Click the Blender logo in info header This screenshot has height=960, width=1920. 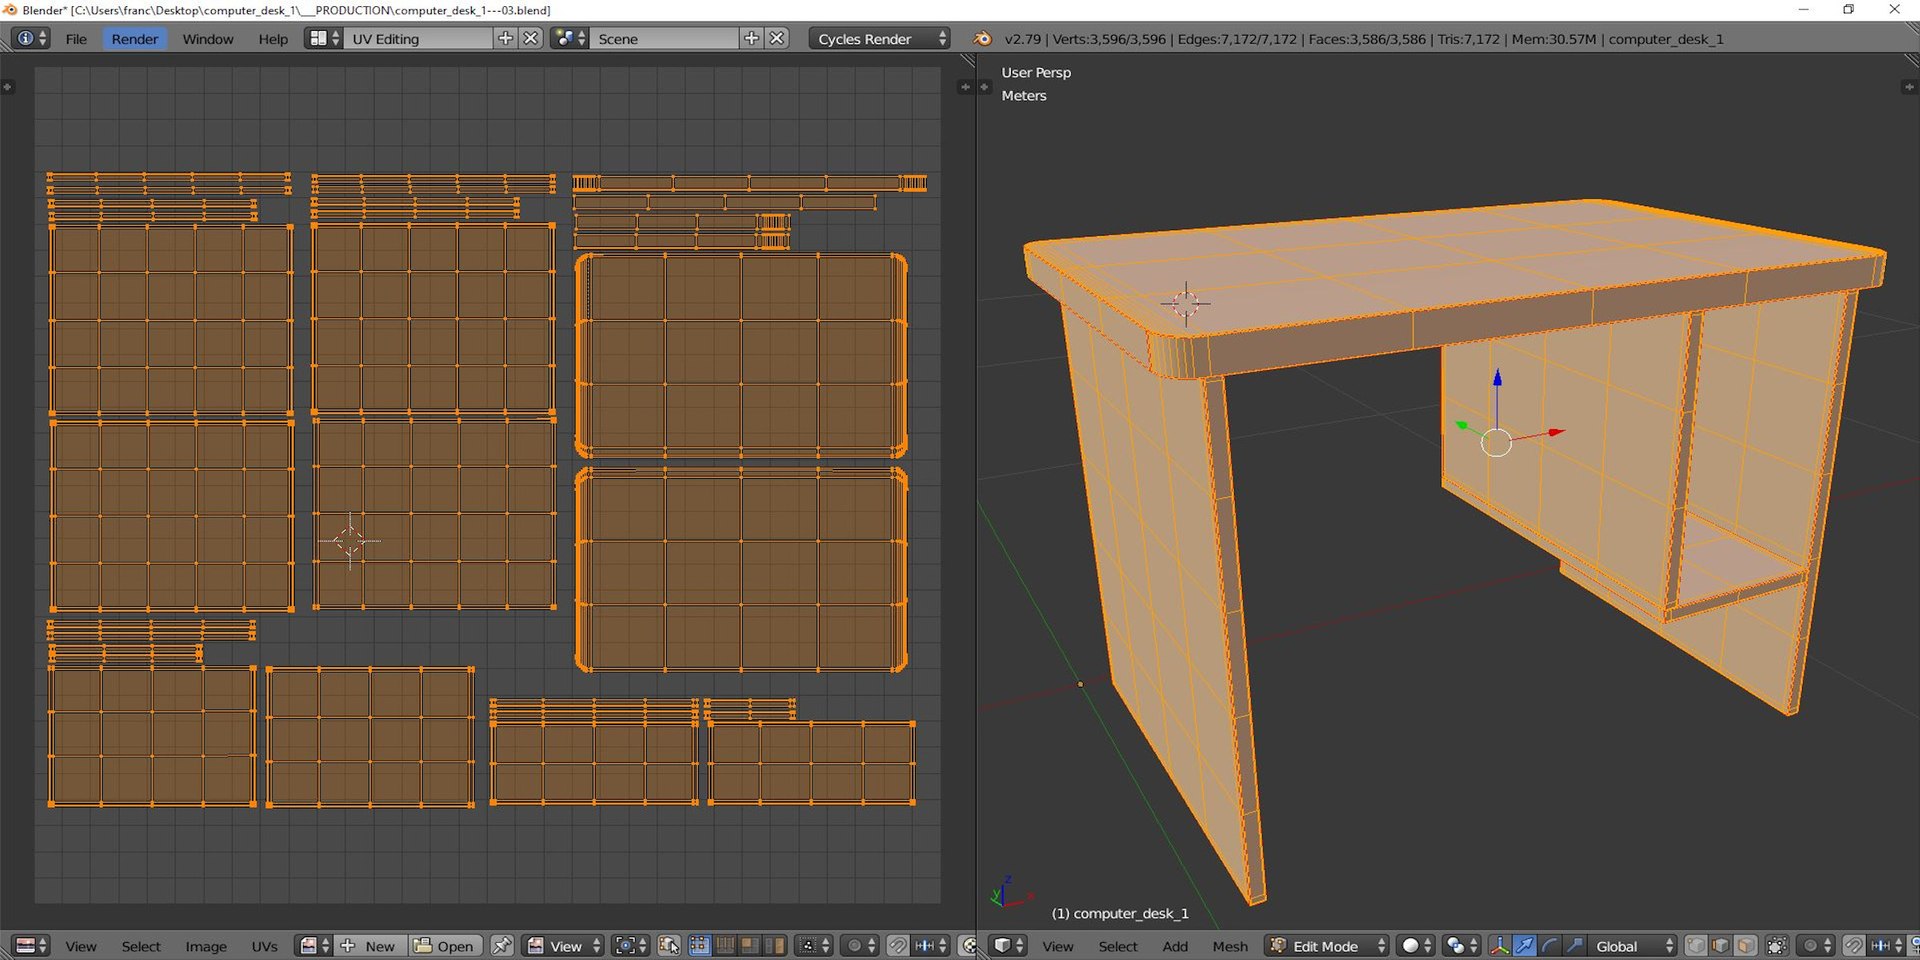click(983, 38)
